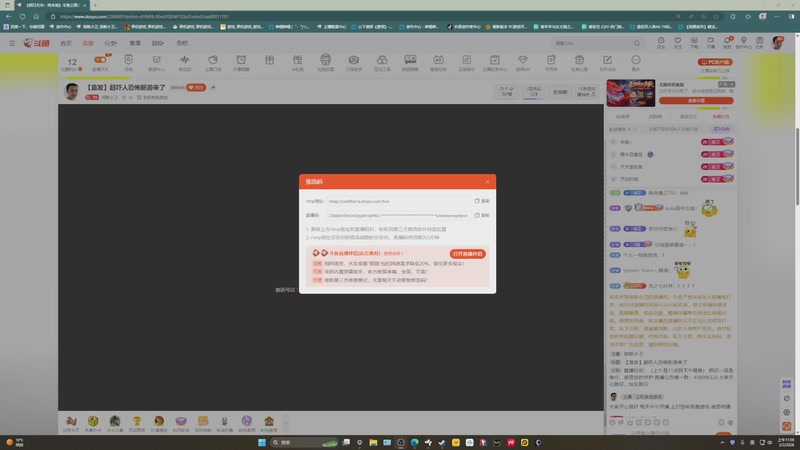Click the streamer avatar beside the room title
Image resolution: width=800 pixels, height=450 pixels.
[72, 91]
